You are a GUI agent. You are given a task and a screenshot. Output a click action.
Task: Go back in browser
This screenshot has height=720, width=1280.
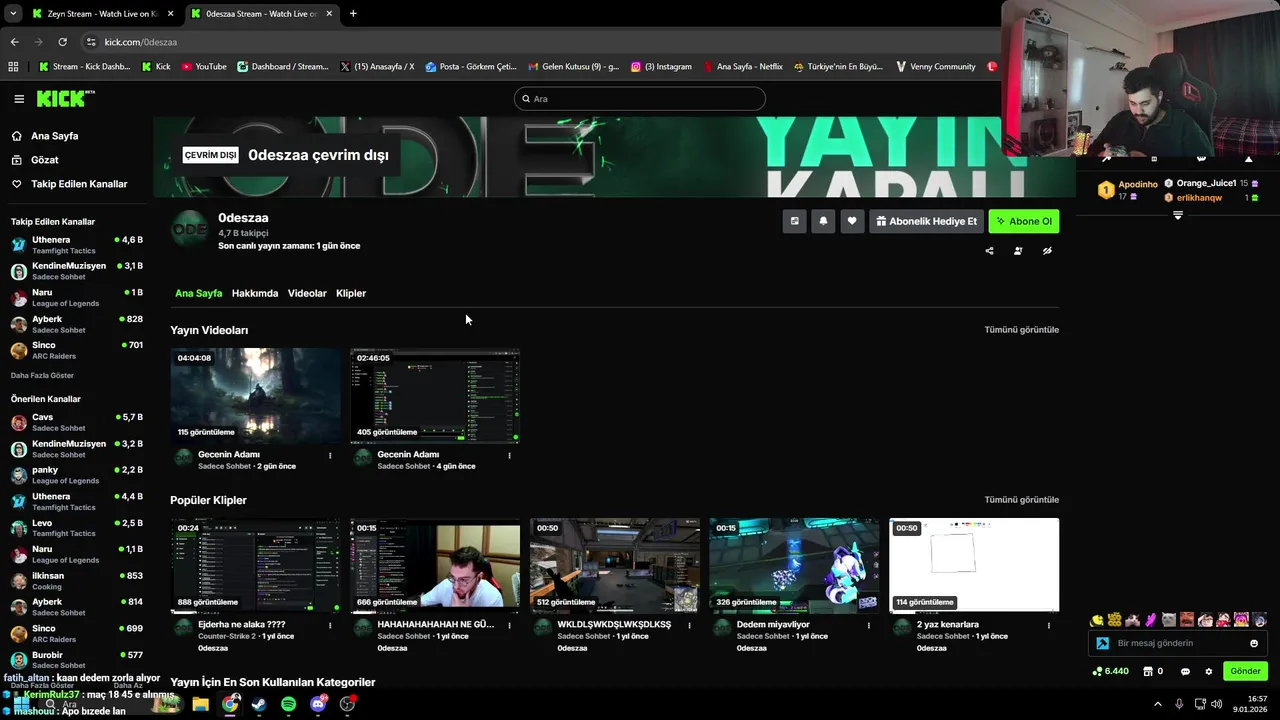coord(14,42)
